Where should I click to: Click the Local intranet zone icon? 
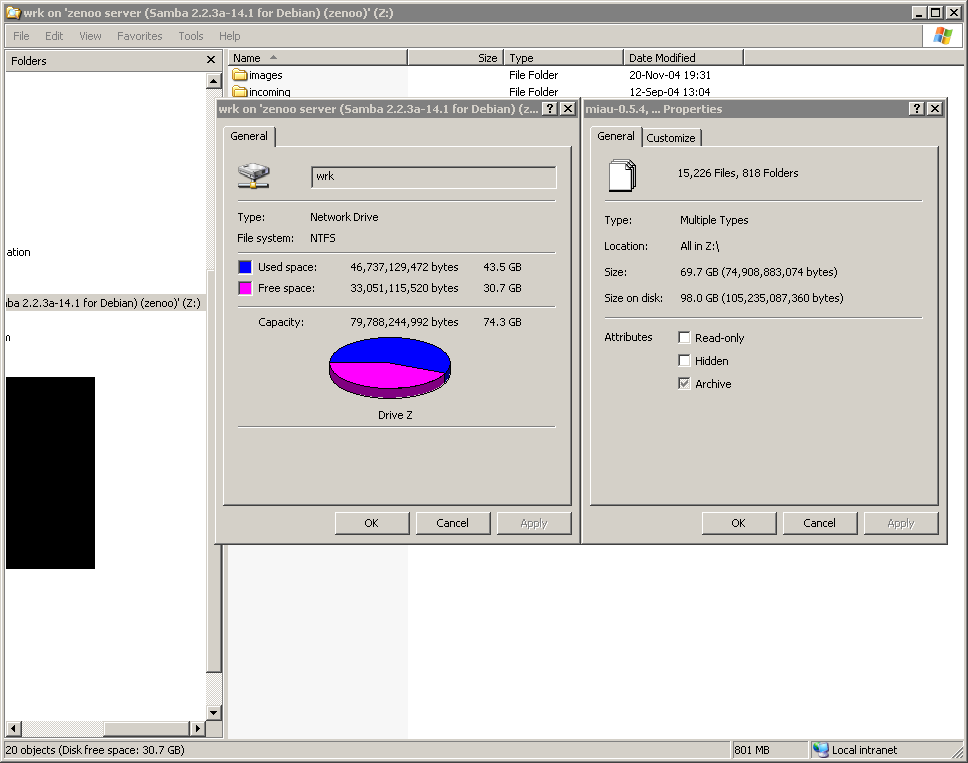point(821,750)
